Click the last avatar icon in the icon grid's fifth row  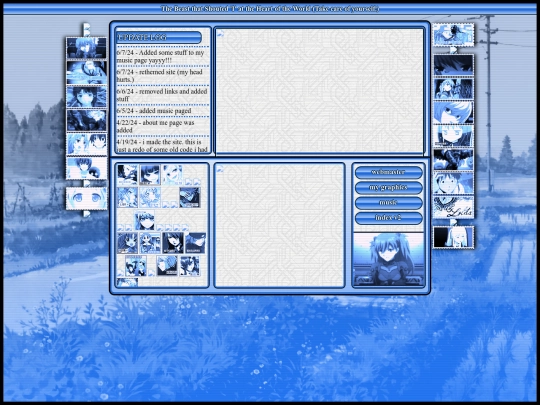(190, 266)
